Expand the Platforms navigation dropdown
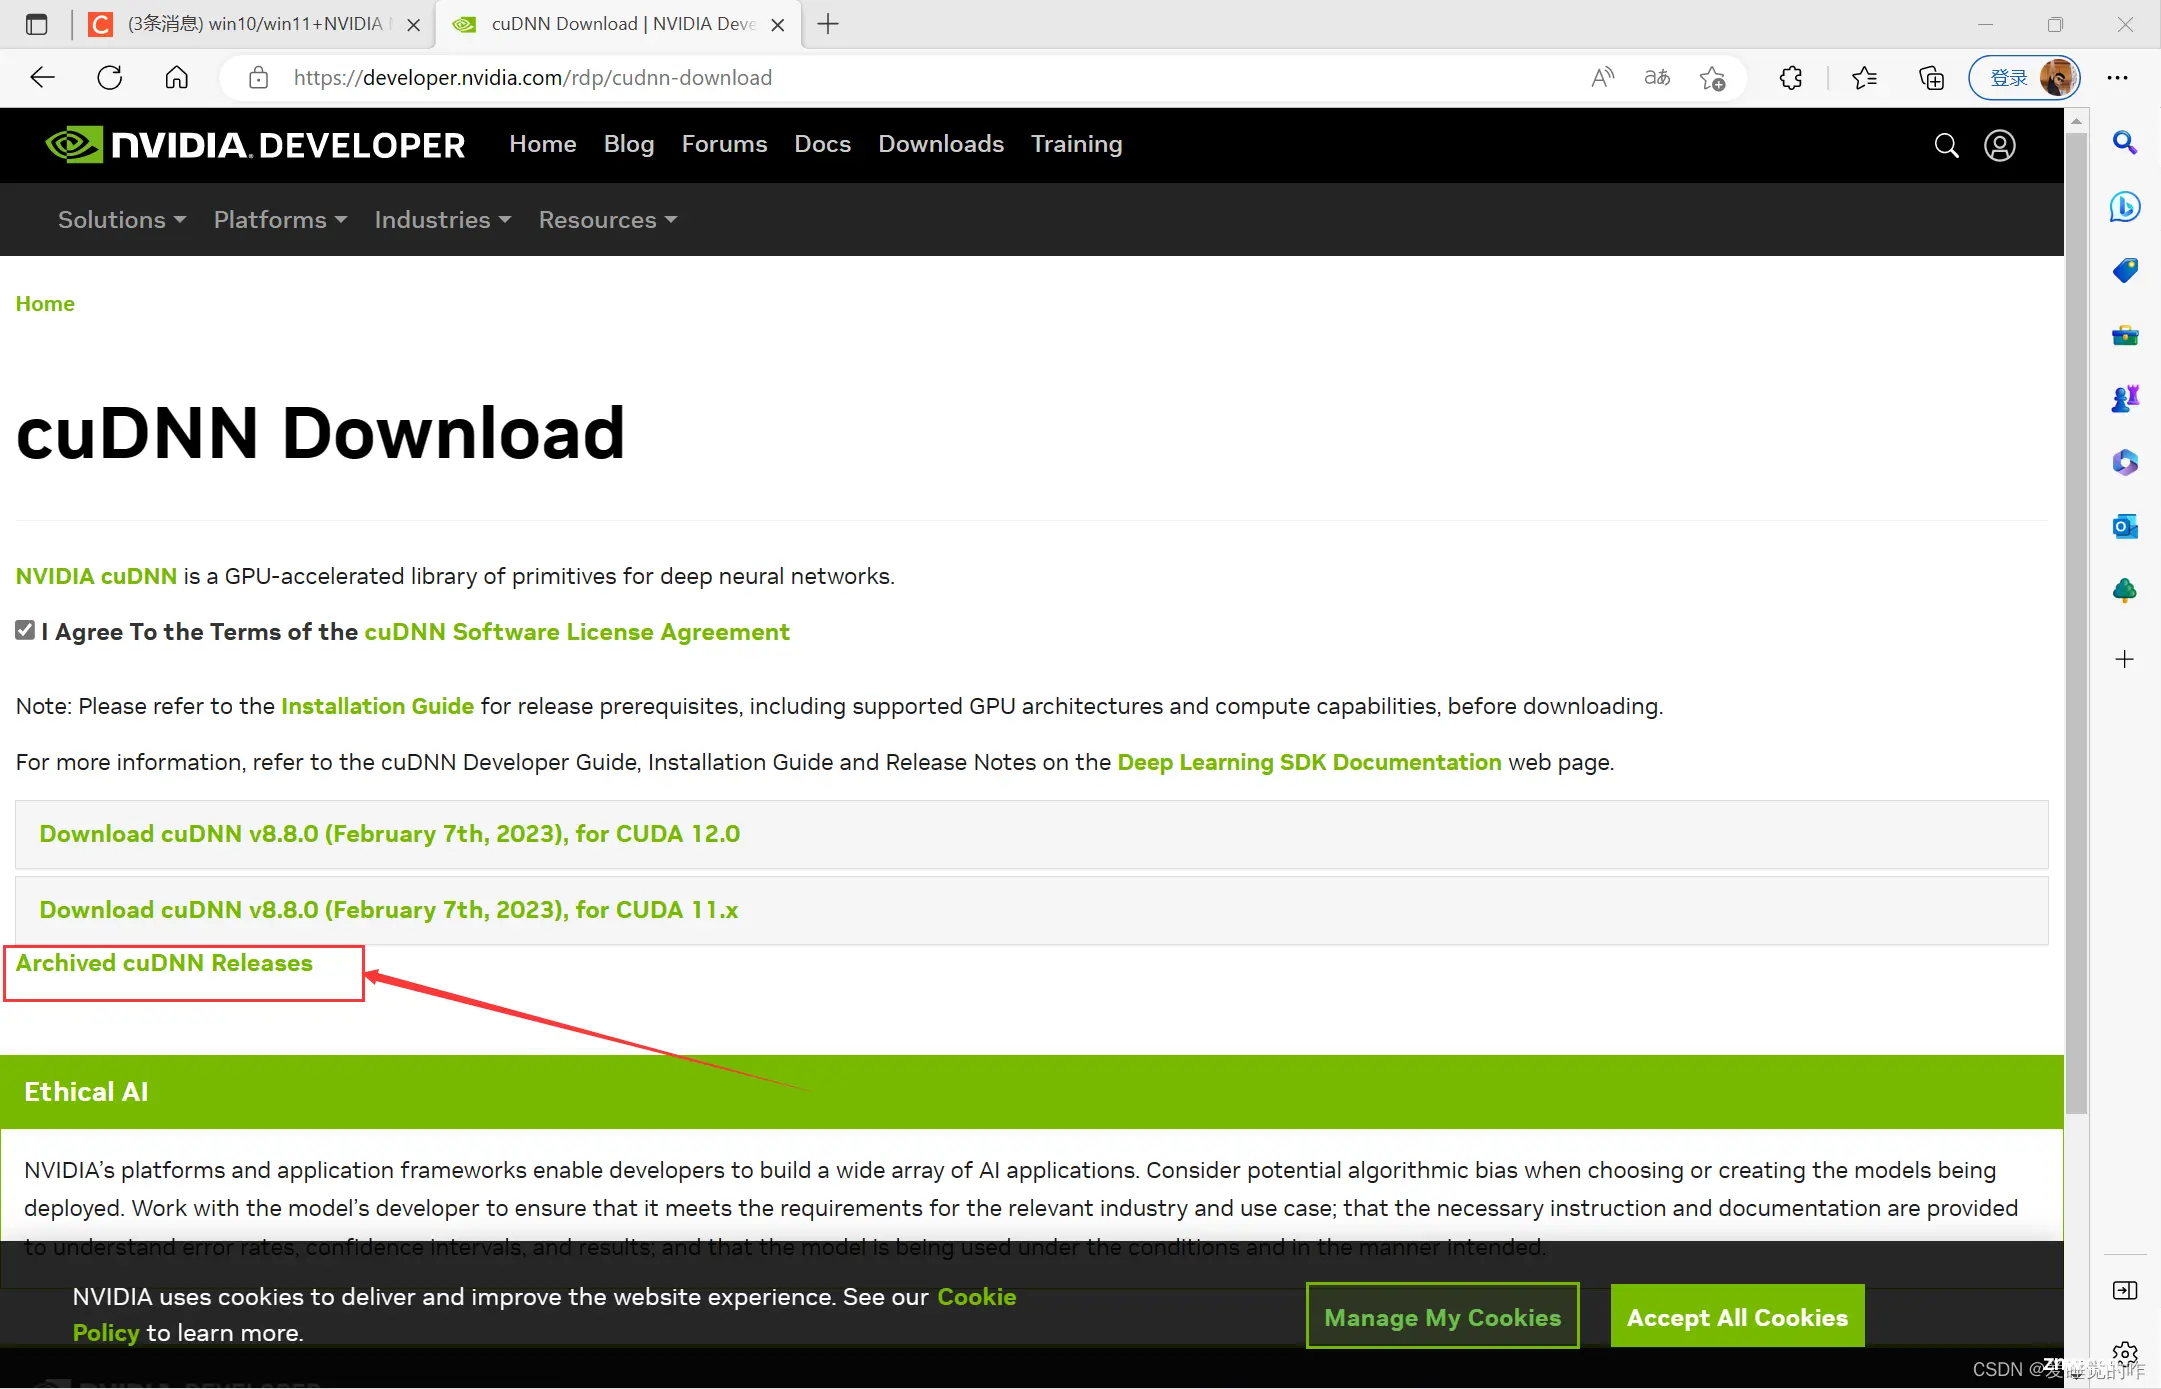The height and width of the screenshot is (1389, 2161). 280,219
